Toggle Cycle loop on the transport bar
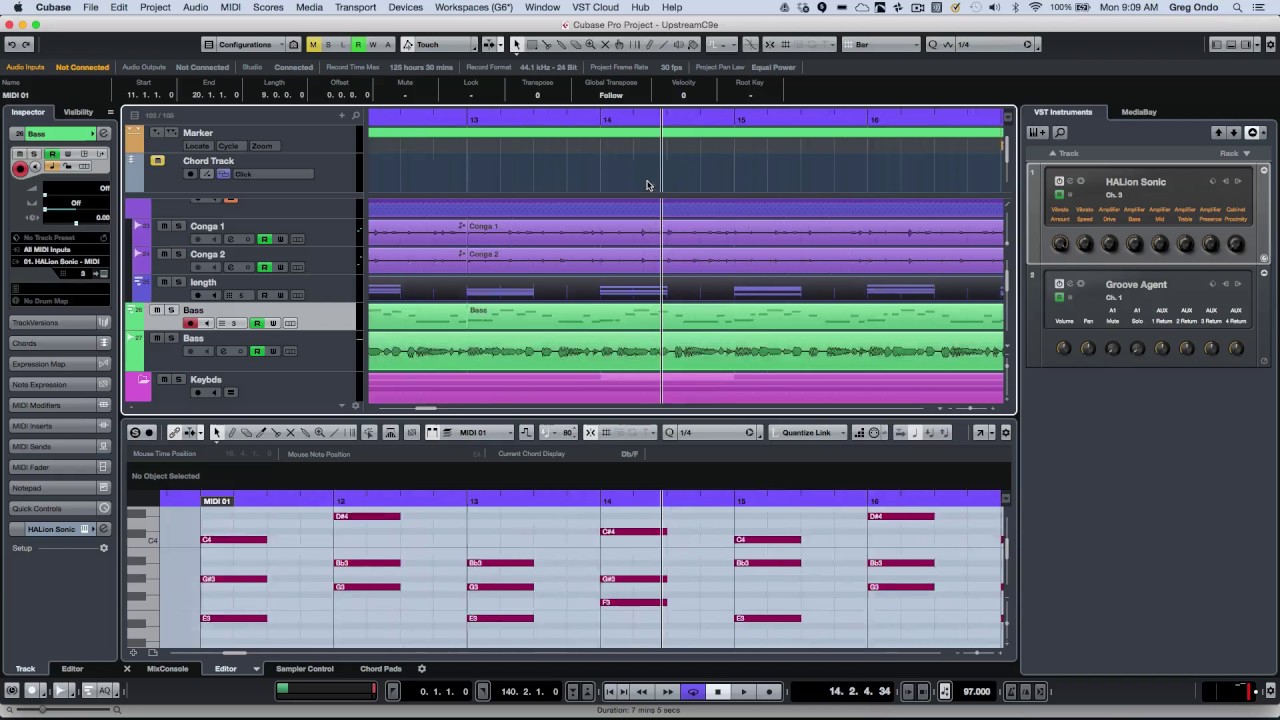This screenshot has height=720, width=1280. (692, 691)
